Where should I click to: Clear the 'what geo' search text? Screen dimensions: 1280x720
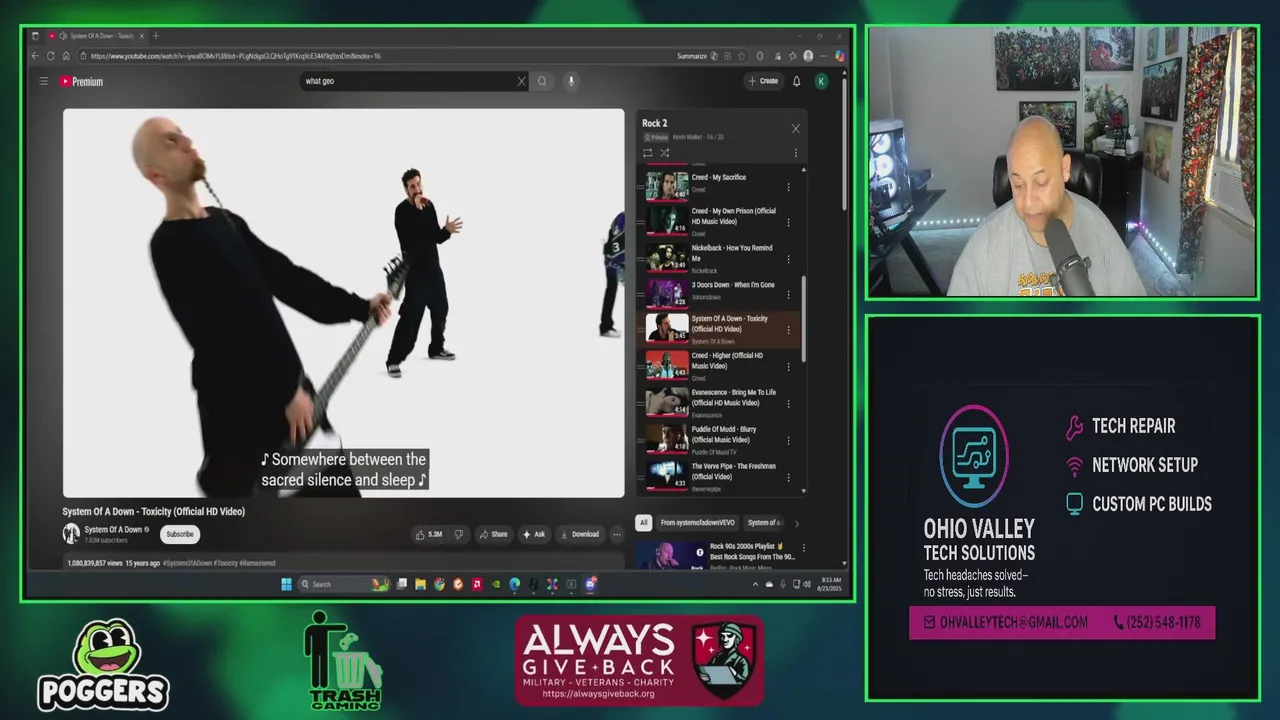point(521,81)
